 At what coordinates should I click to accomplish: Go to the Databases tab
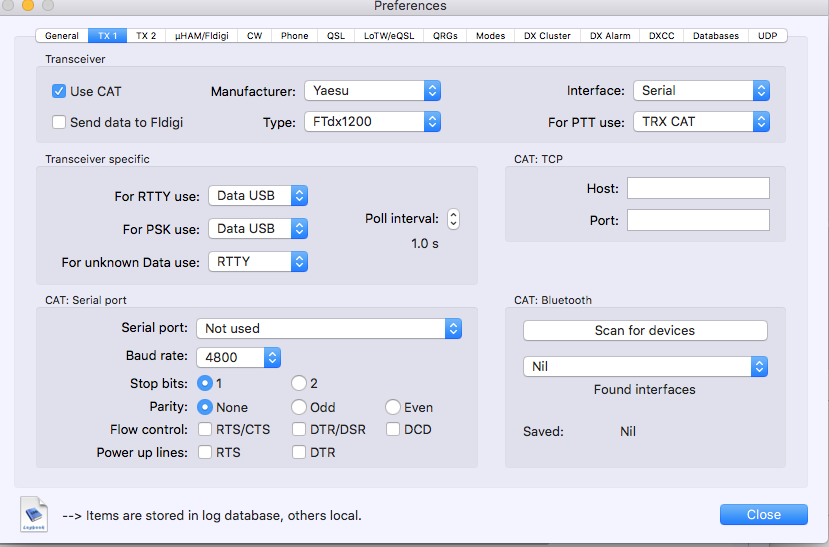(x=716, y=36)
